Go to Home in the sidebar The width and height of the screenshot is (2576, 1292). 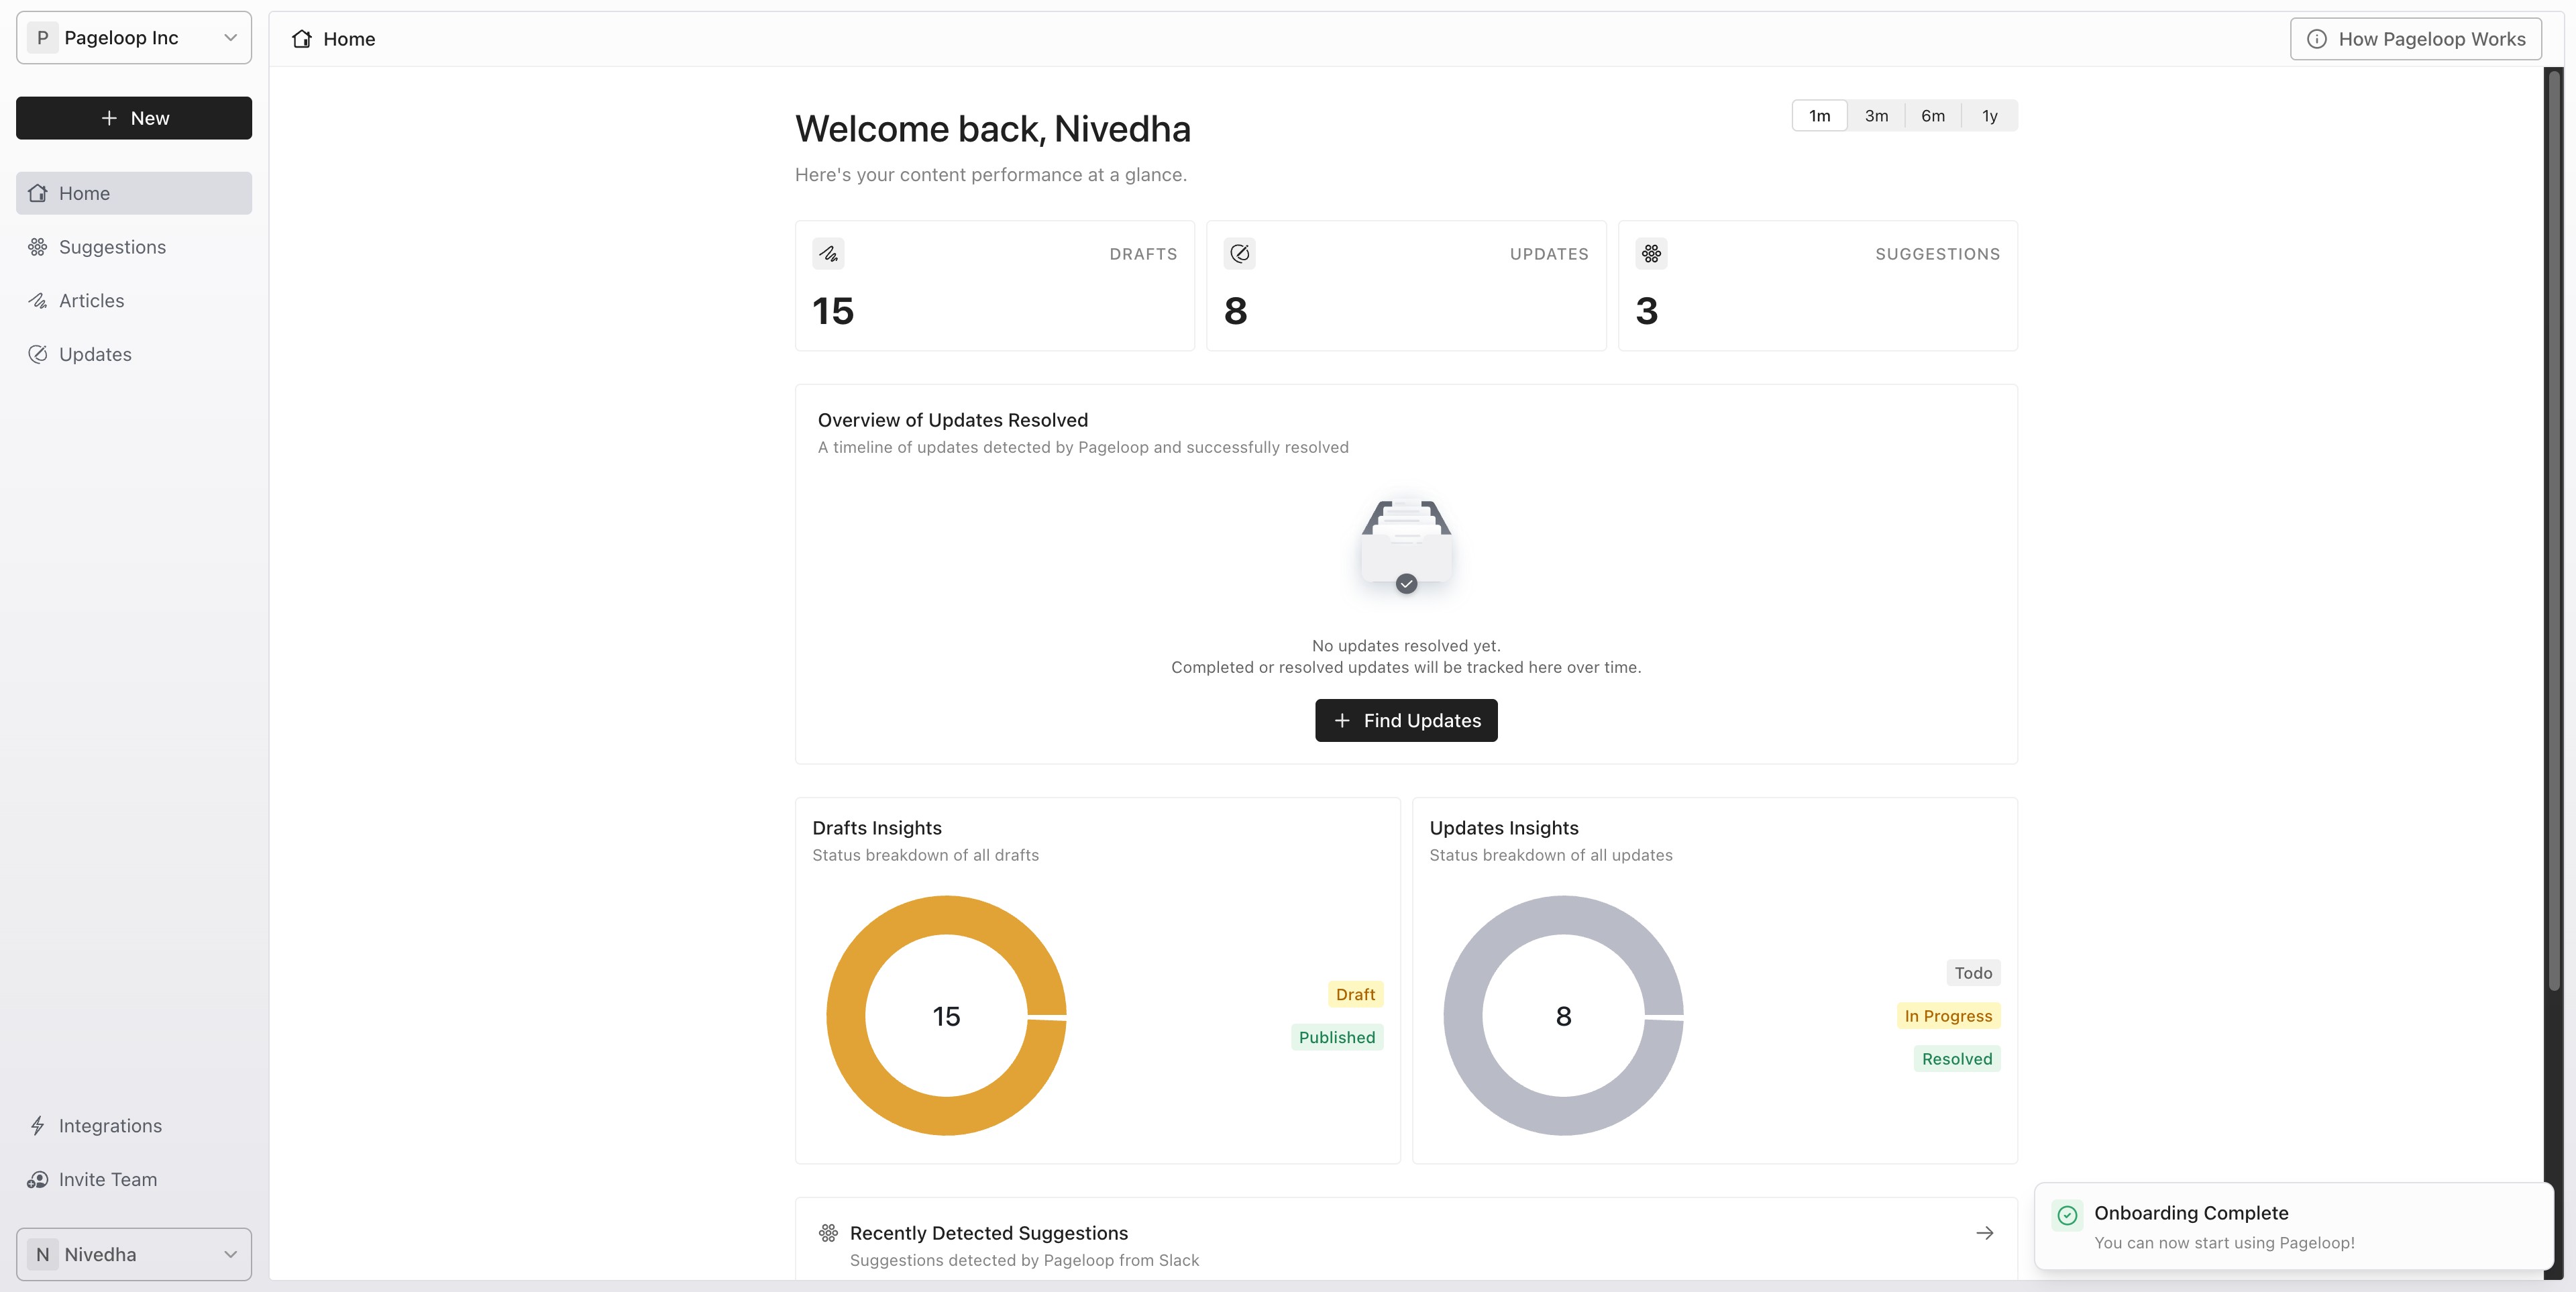tap(134, 193)
